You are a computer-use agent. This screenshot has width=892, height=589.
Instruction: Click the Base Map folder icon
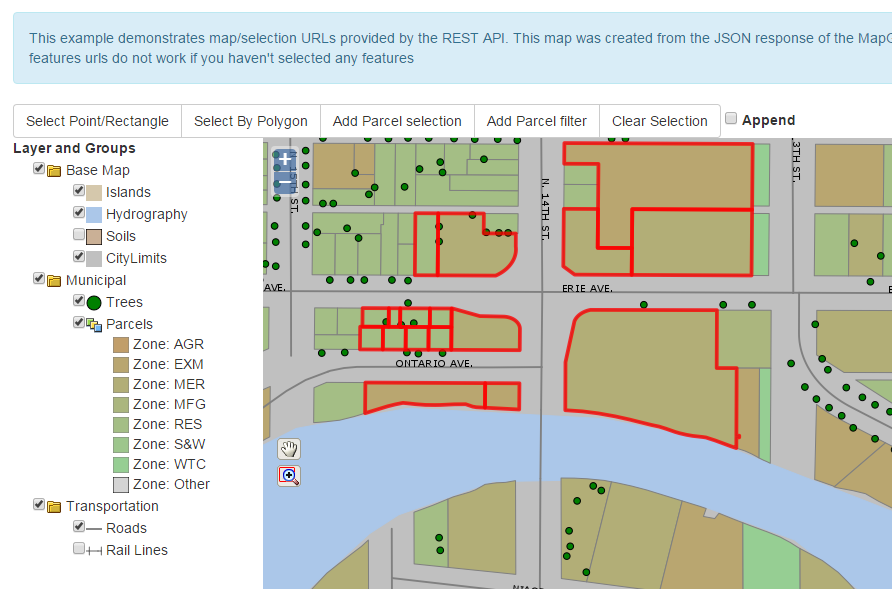click(x=55, y=170)
